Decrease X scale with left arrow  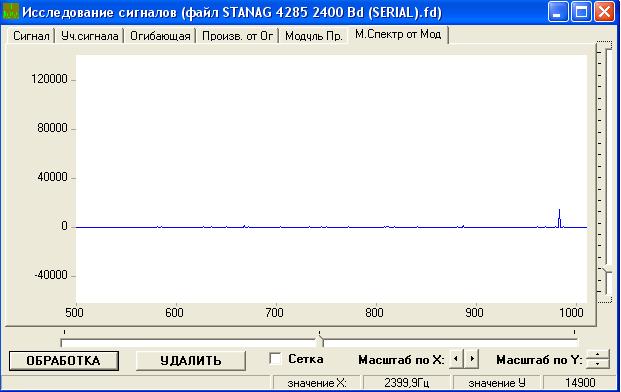point(456,359)
